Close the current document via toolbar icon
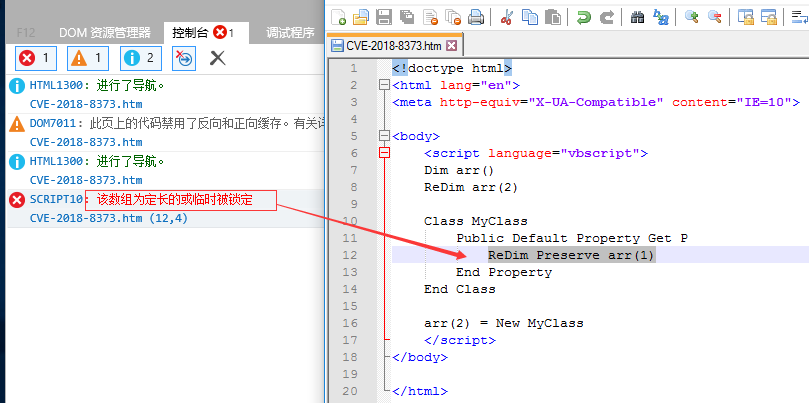This screenshot has width=809, height=403. (x=430, y=17)
